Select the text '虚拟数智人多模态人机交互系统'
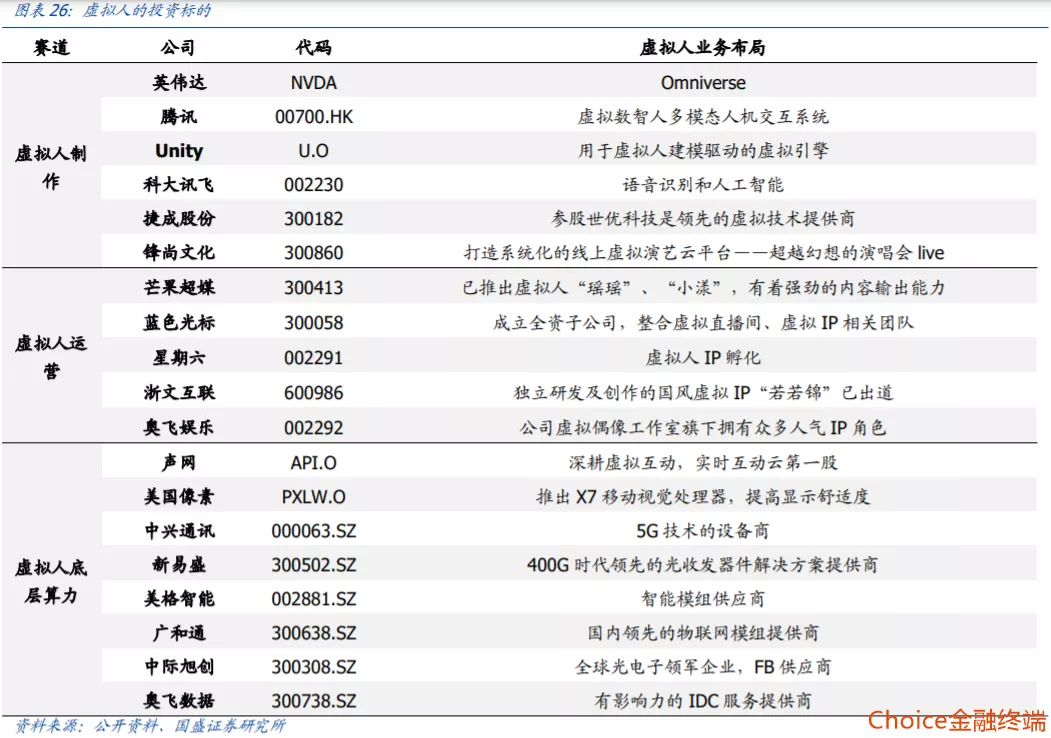 (703, 117)
